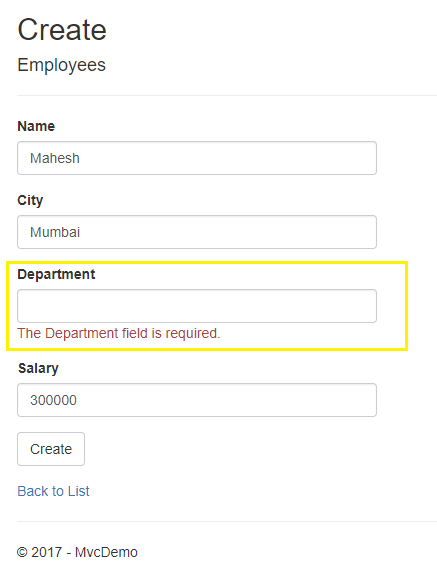The image size is (437, 582).
Task: Open the Back to List link
Action: (x=53, y=491)
